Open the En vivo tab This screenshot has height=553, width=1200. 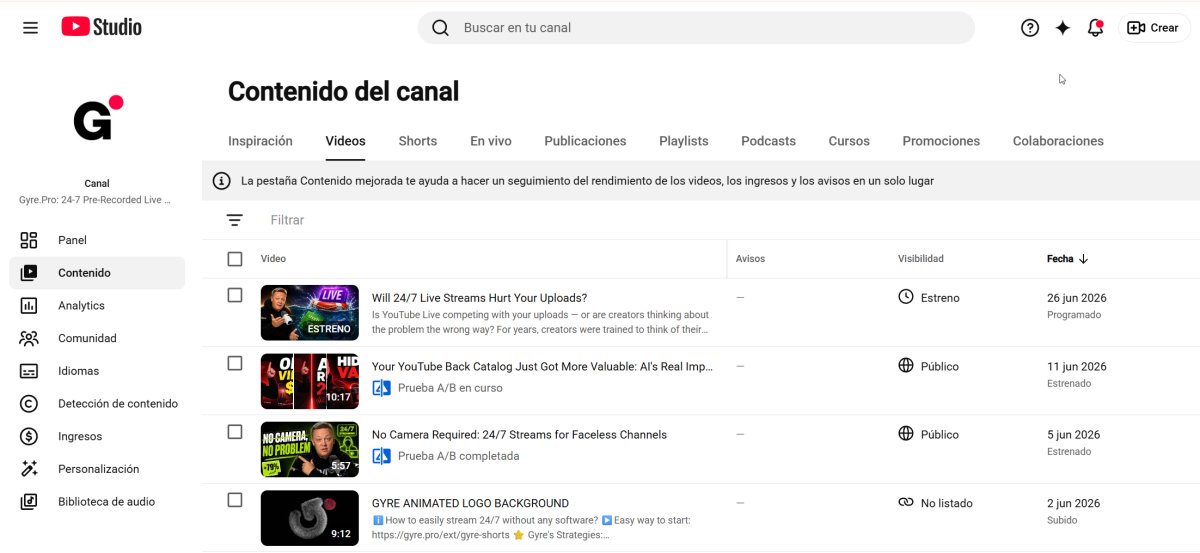point(491,141)
